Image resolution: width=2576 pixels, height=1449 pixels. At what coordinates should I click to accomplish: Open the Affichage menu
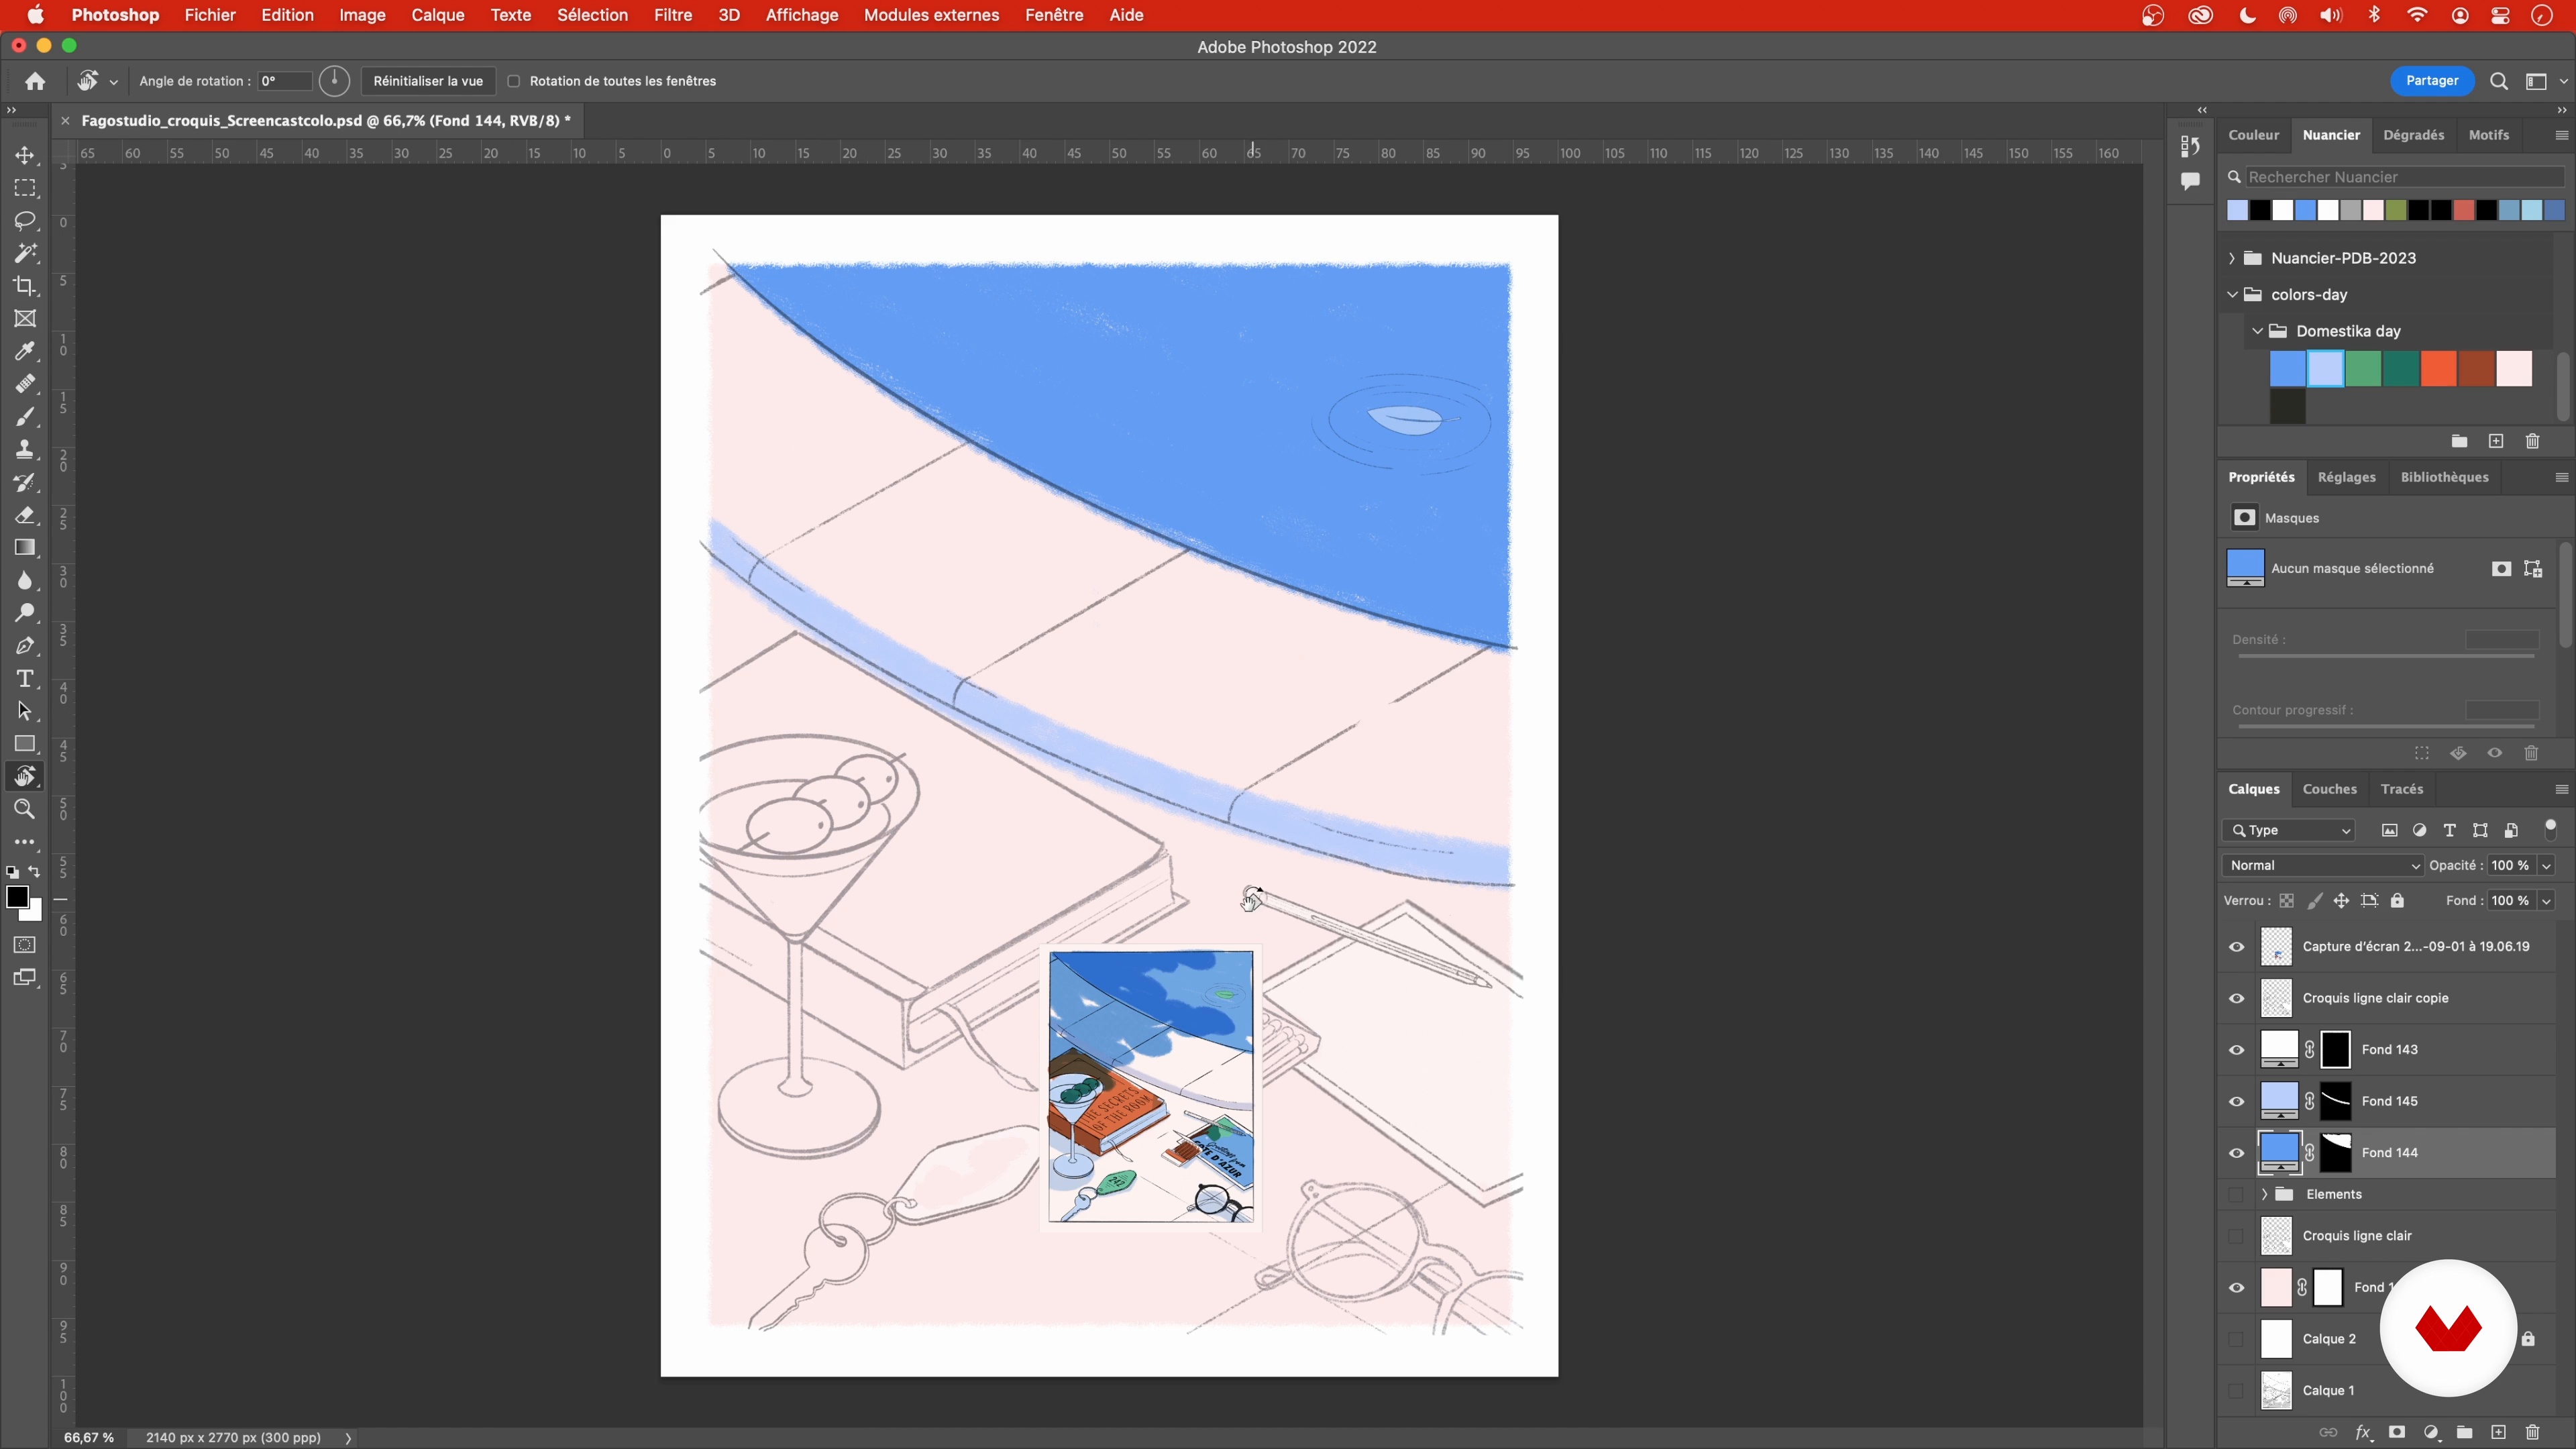(802, 15)
